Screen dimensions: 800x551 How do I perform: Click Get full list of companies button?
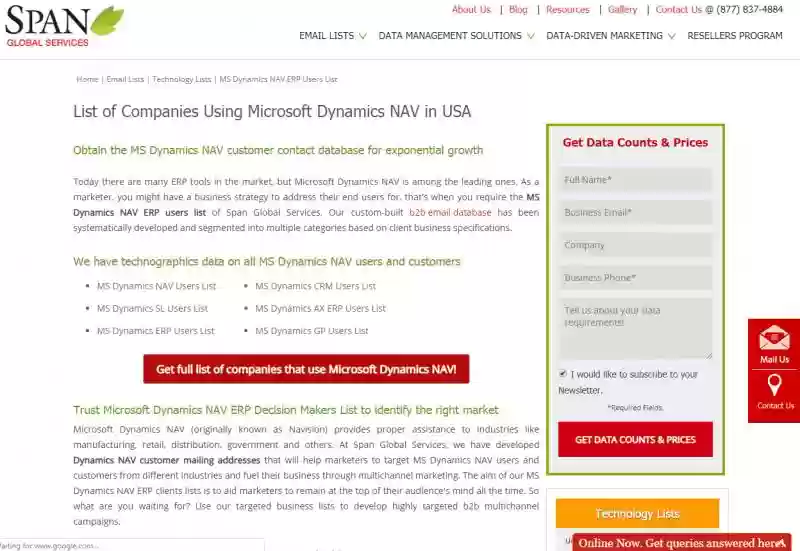coord(306,369)
